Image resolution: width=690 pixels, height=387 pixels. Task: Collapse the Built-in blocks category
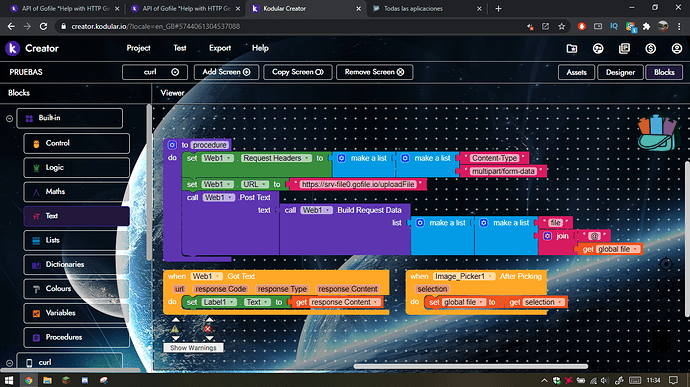tap(9, 118)
